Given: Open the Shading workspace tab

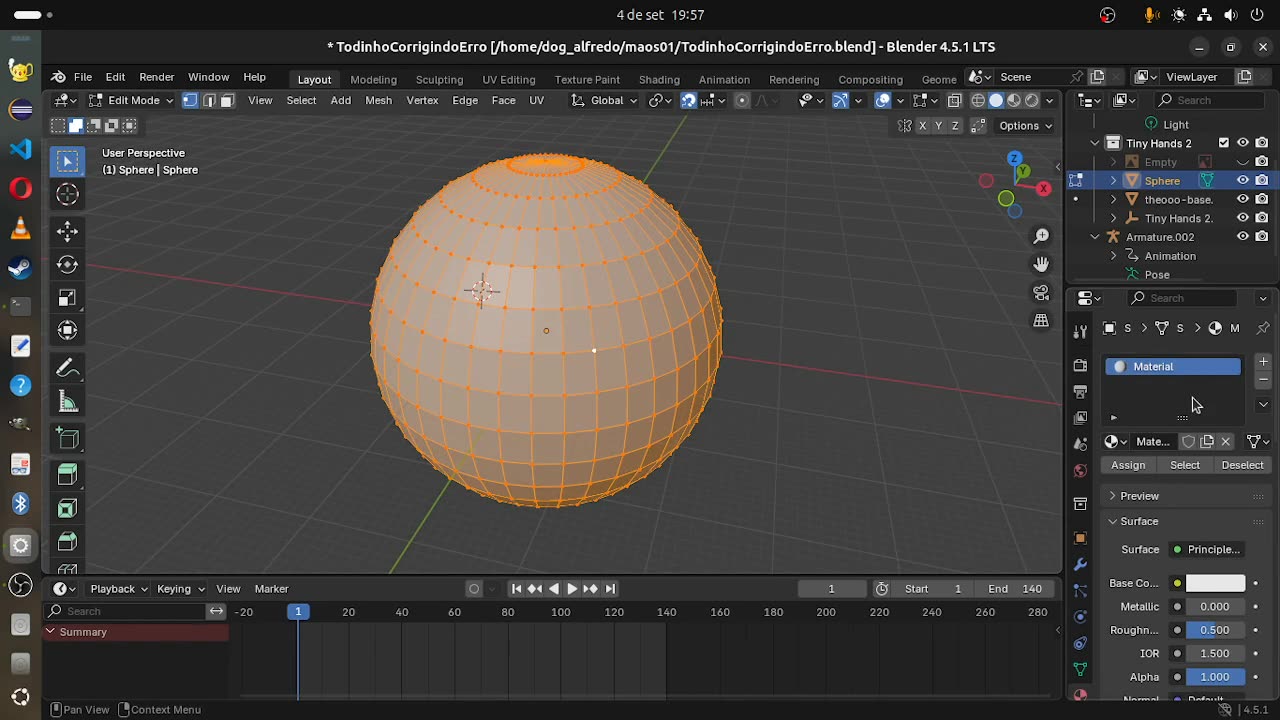Looking at the screenshot, I should (659, 79).
